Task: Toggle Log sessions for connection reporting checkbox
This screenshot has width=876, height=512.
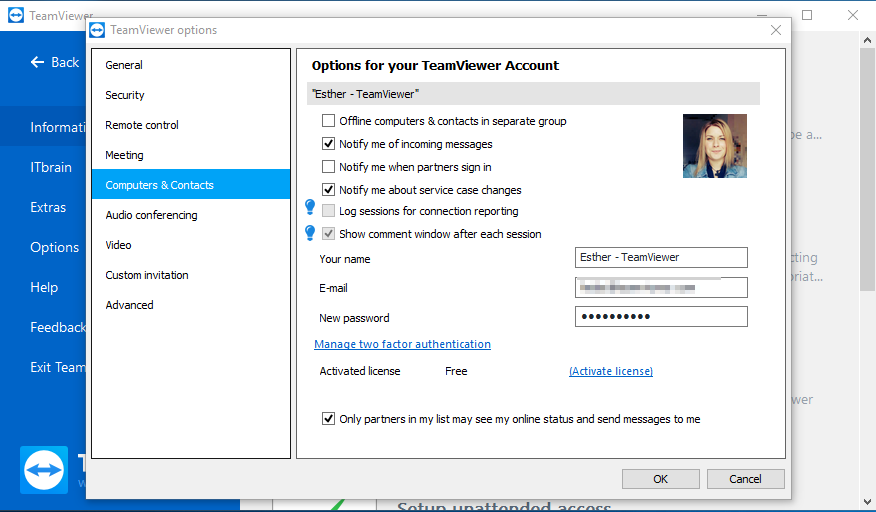Action: (x=328, y=211)
